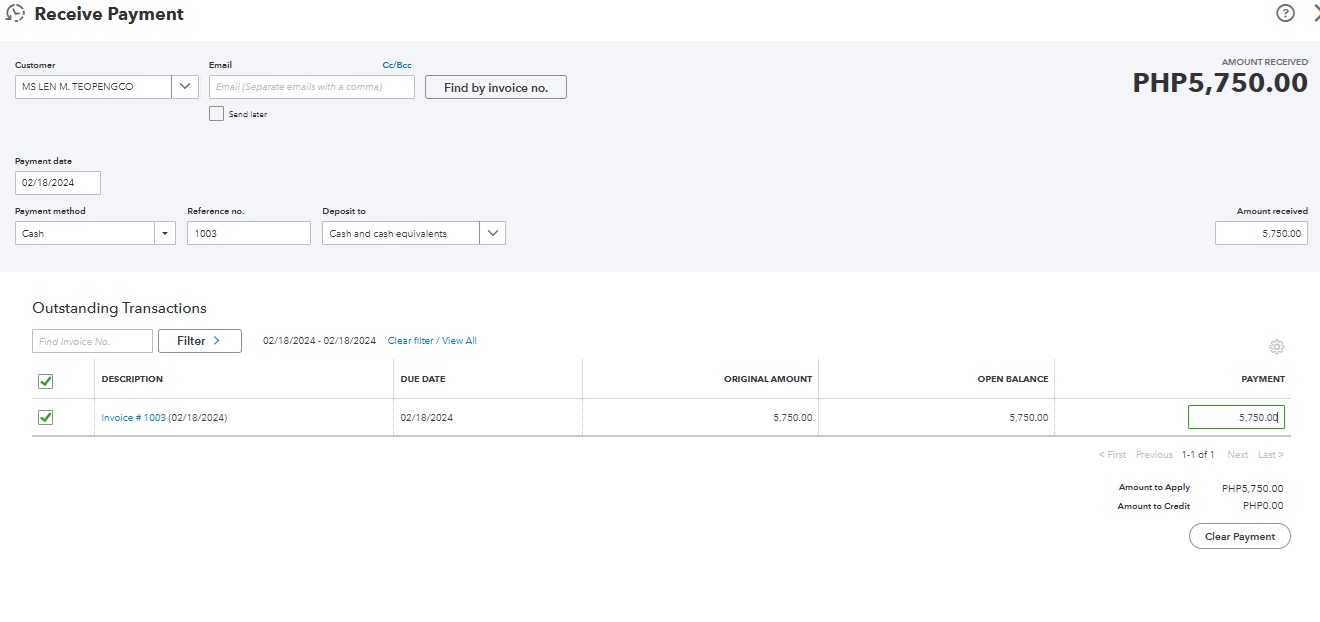Open the Payment method dropdown arrow
This screenshot has height=622, width=1320.
click(x=164, y=233)
